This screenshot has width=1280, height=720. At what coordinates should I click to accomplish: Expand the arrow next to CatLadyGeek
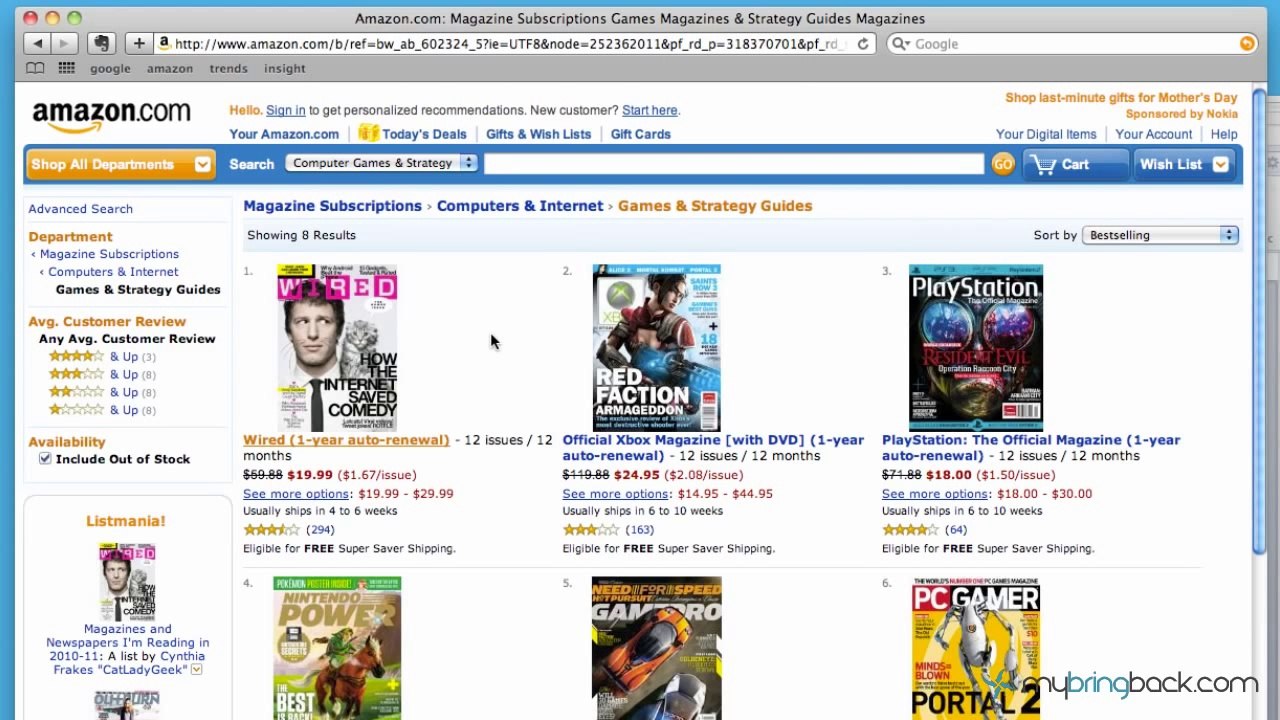(x=197, y=670)
